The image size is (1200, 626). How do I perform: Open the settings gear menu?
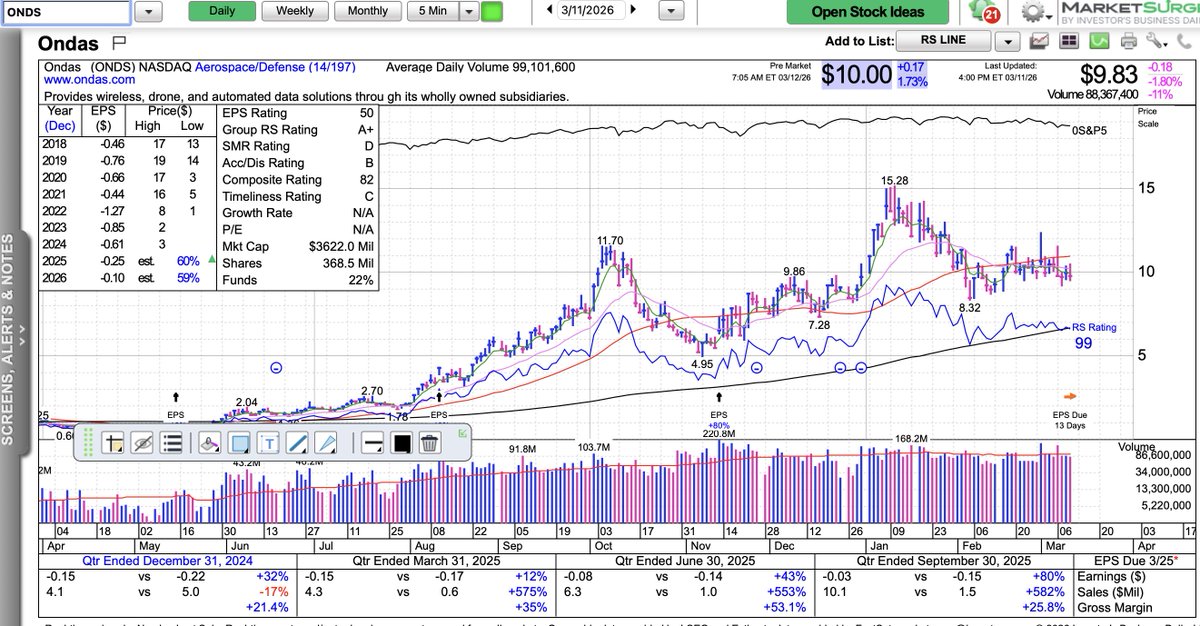pyautogui.click(x=1035, y=12)
